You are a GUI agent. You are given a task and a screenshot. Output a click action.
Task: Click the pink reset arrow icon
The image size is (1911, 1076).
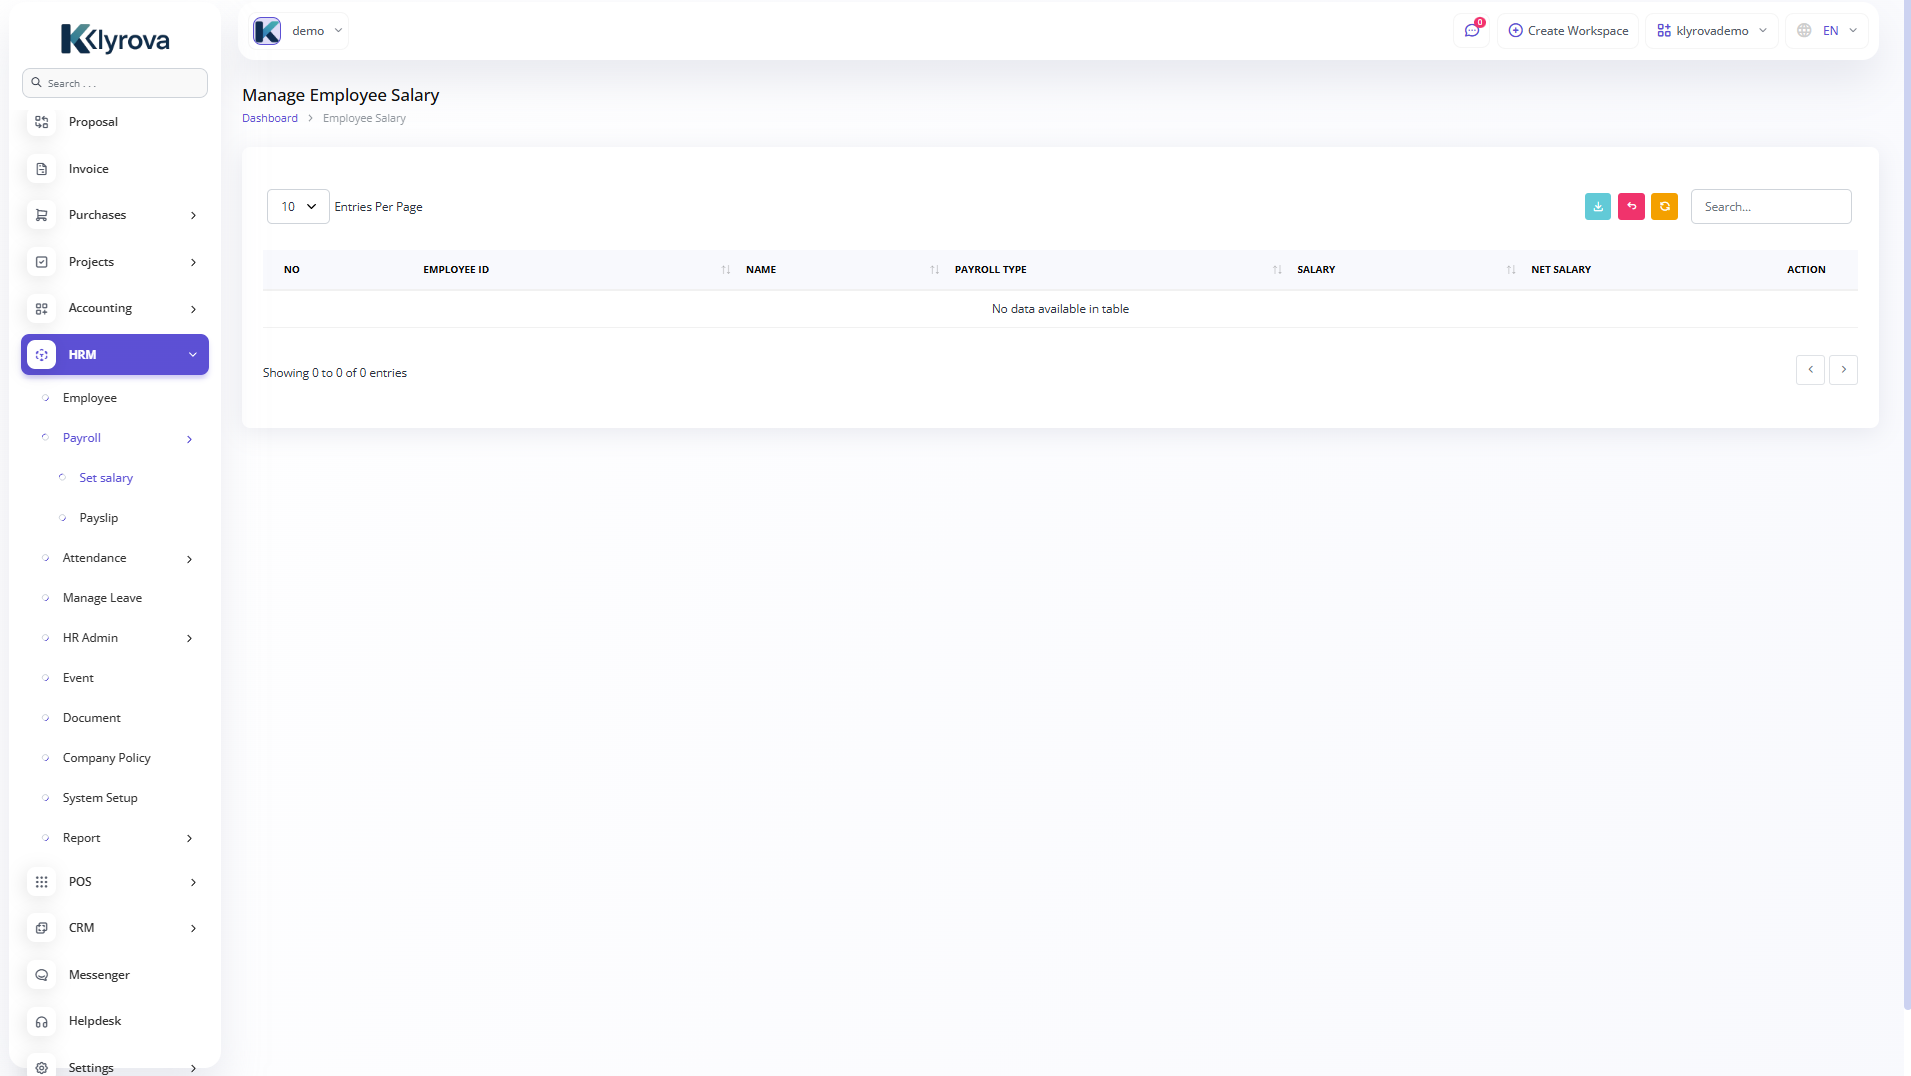tap(1631, 207)
